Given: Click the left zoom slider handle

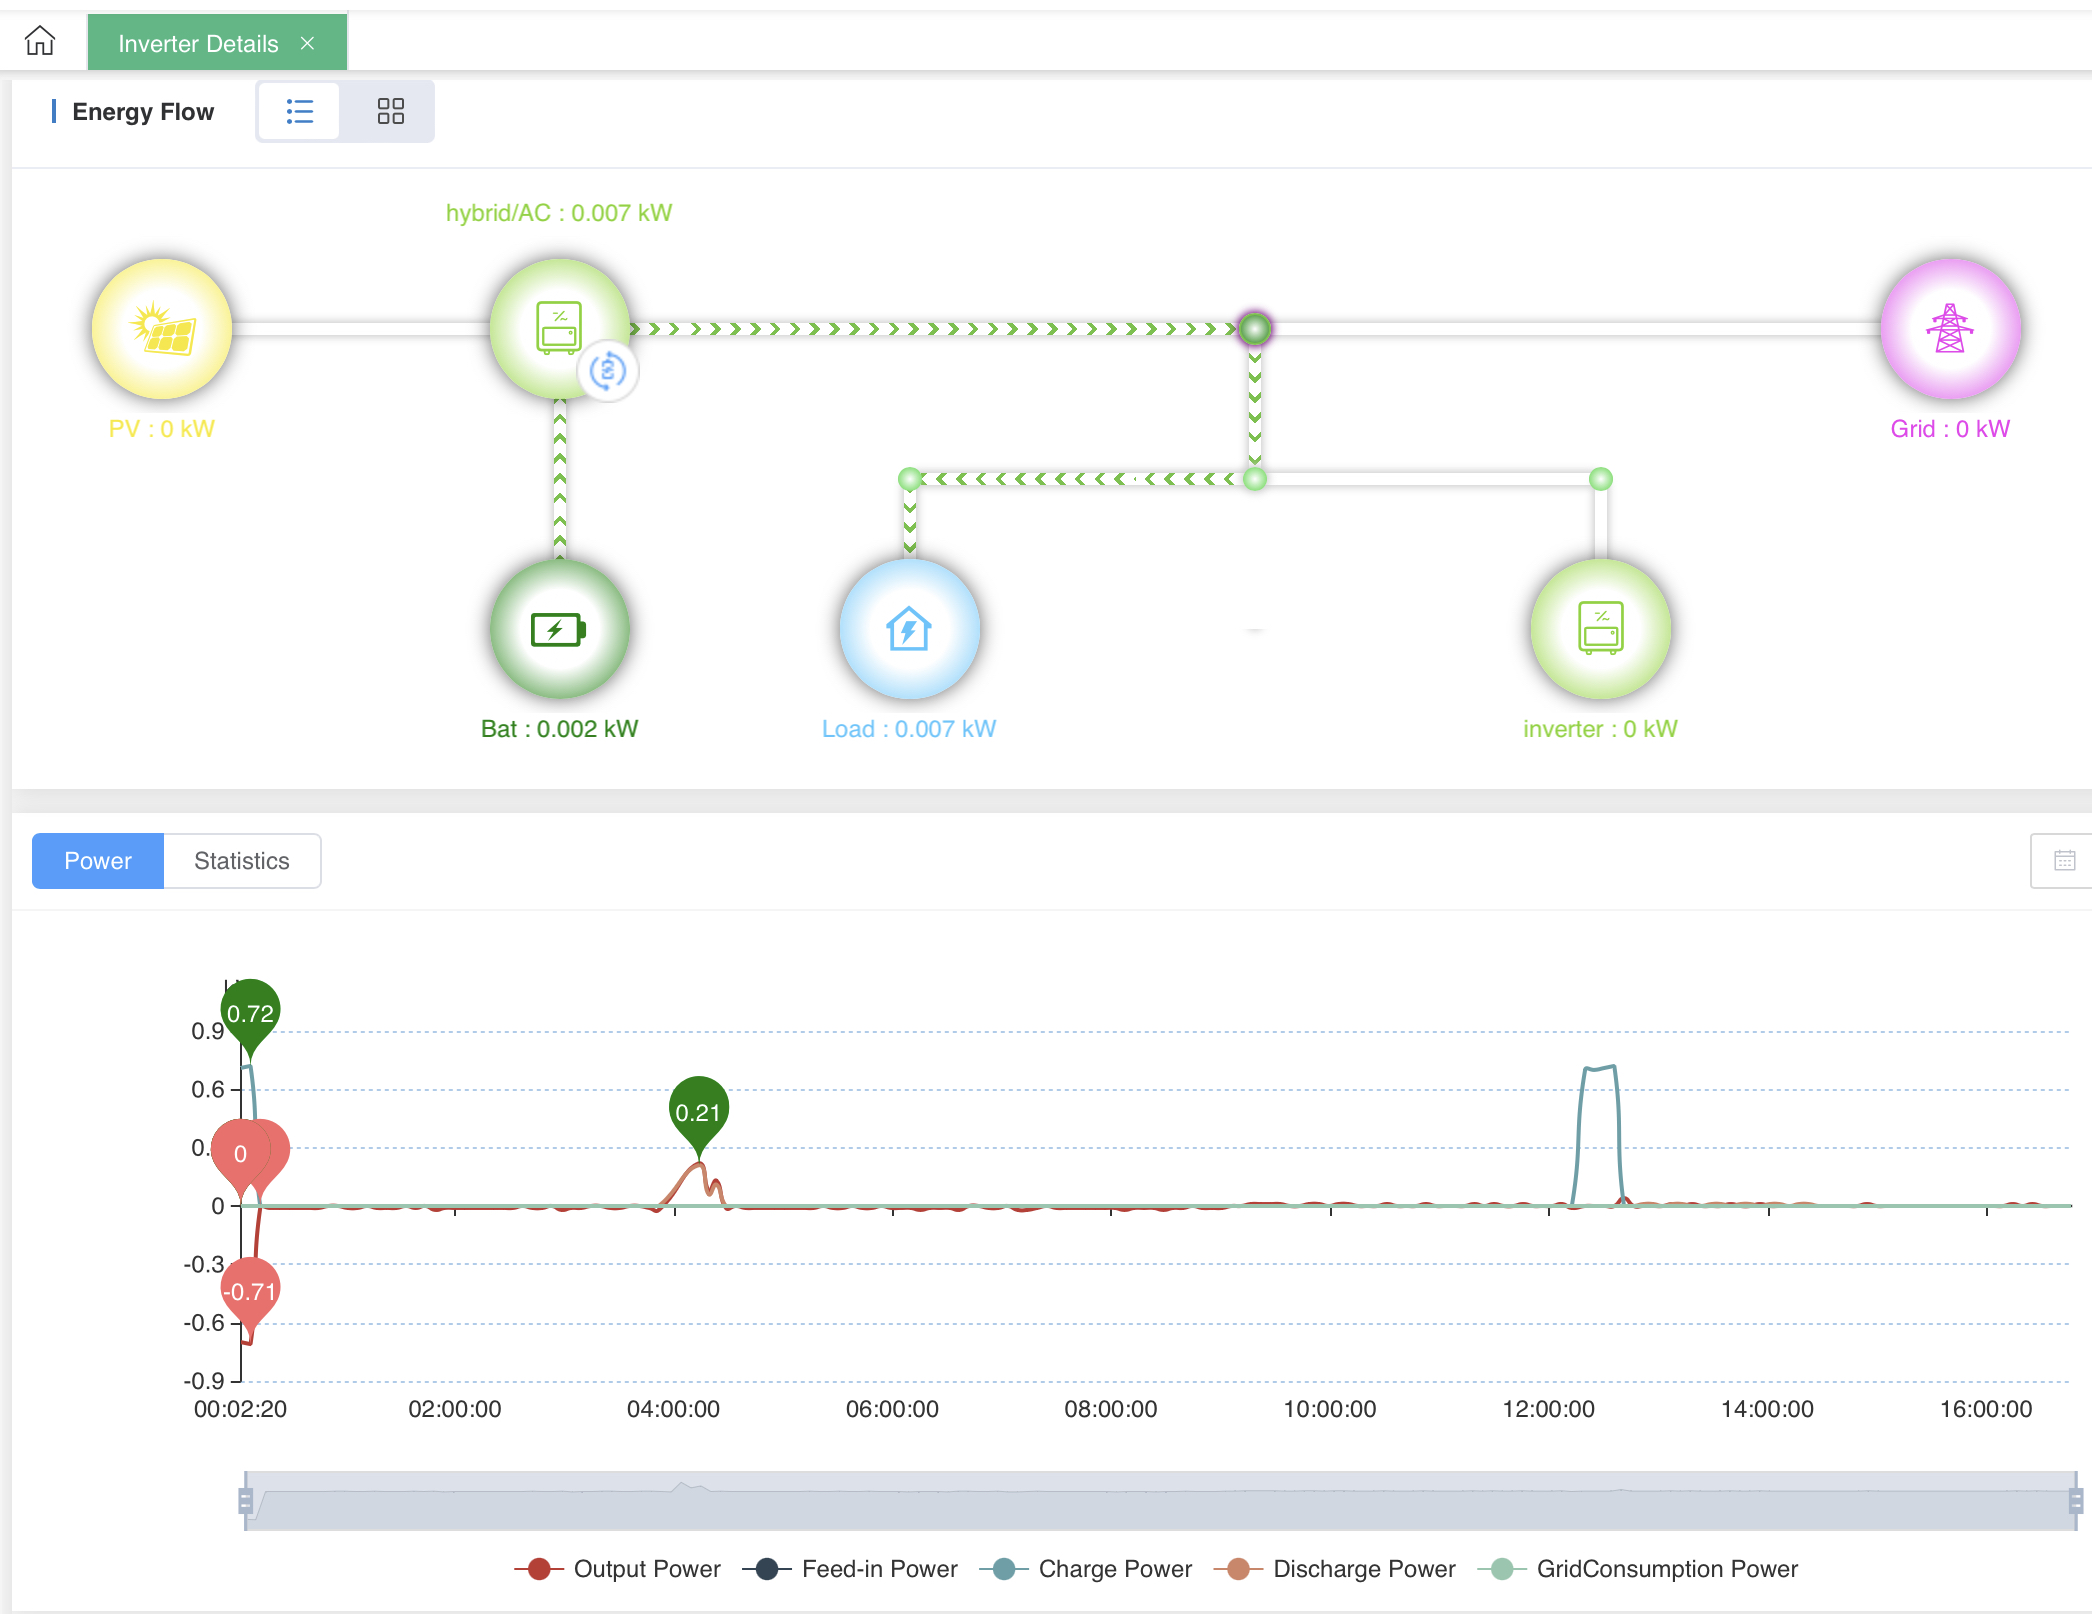Looking at the screenshot, I should [x=245, y=1500].
